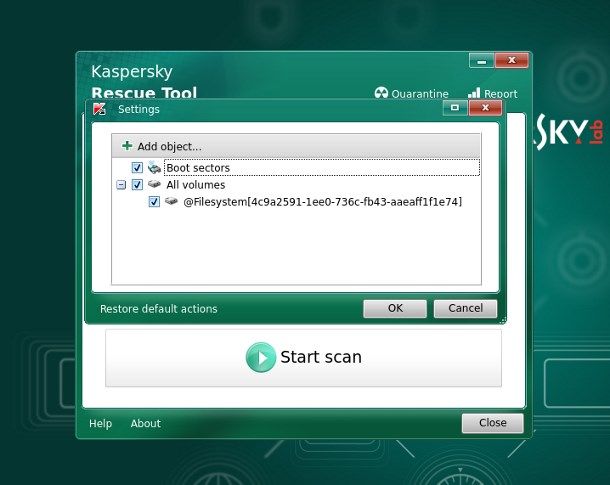This screenshot has width=610, height=485.
Task: Open Add object... in the toolbar
Action: click(x=162, y=146)
